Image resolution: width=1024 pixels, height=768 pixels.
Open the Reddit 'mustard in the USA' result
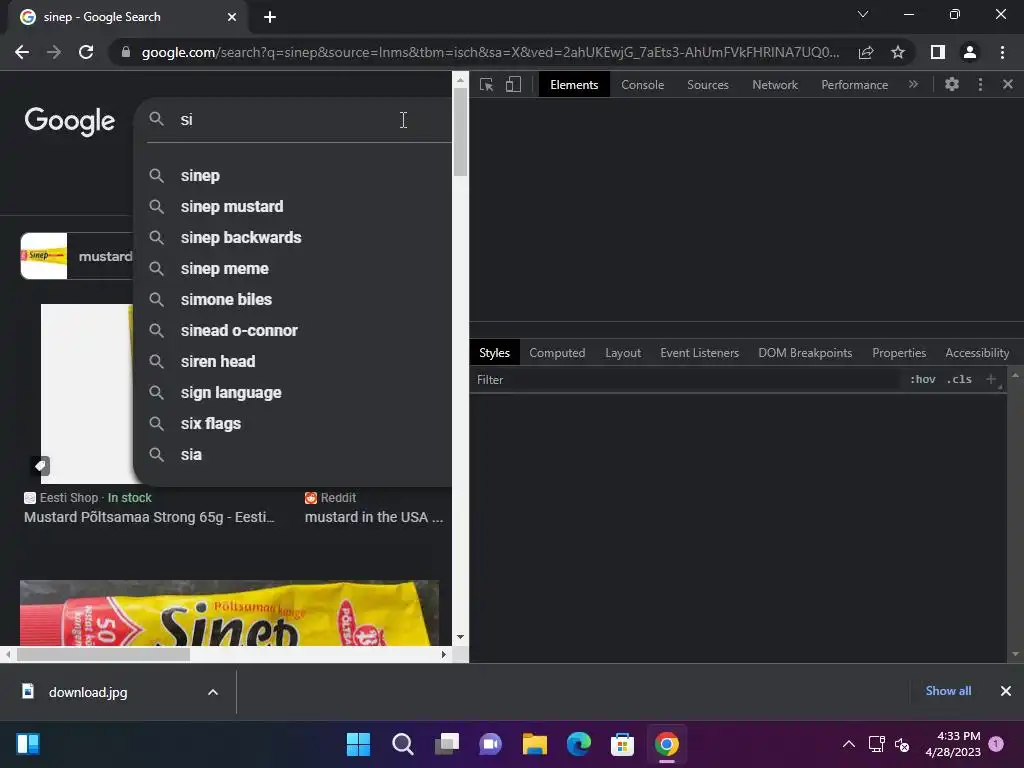[x=374, y=517]
